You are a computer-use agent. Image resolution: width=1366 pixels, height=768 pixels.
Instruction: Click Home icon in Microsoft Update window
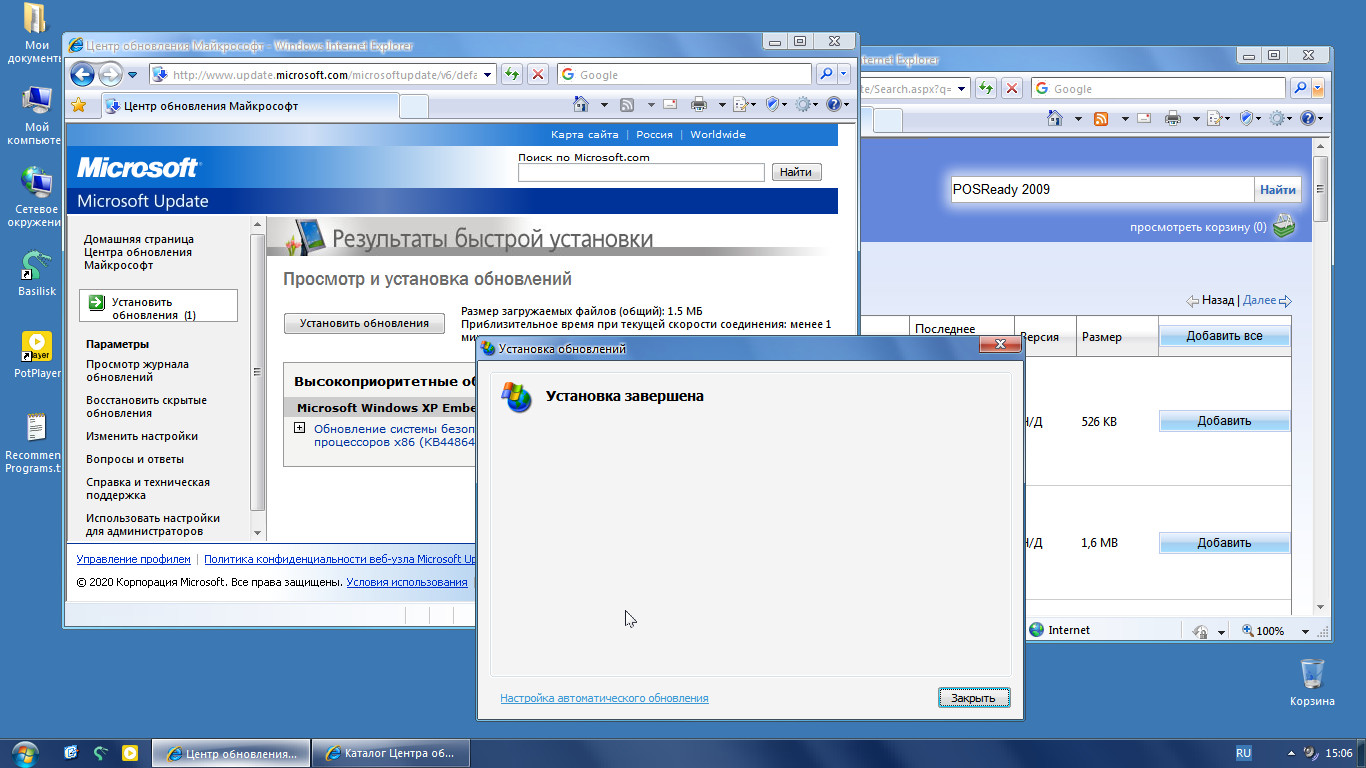click(581, 104)
